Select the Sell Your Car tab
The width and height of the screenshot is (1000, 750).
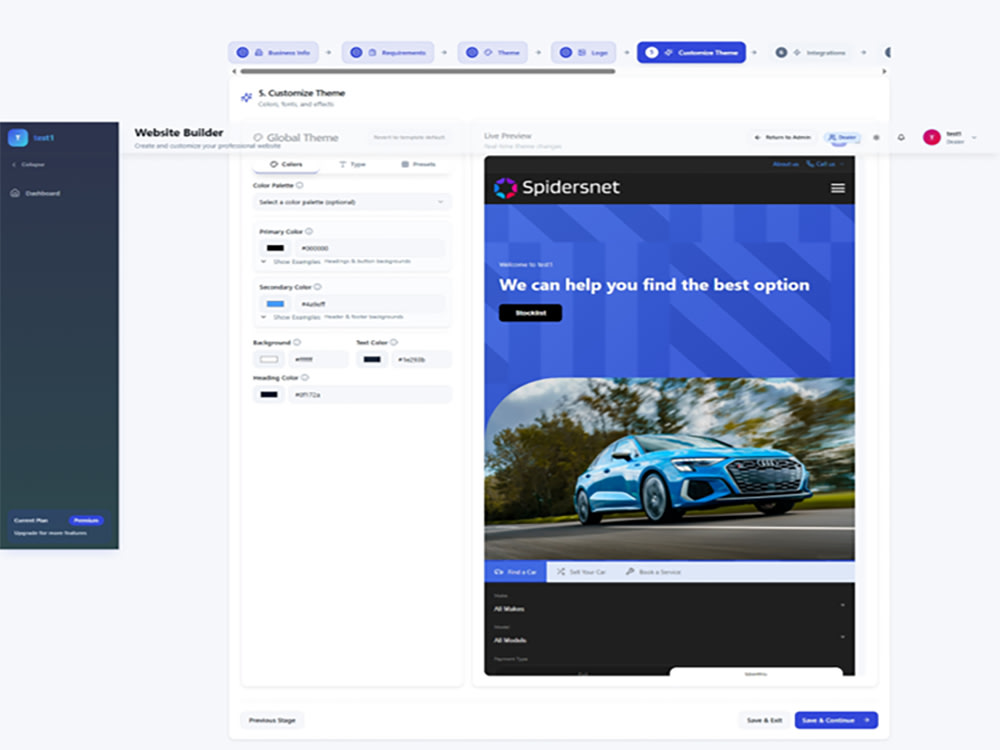[x=581, y=572]
